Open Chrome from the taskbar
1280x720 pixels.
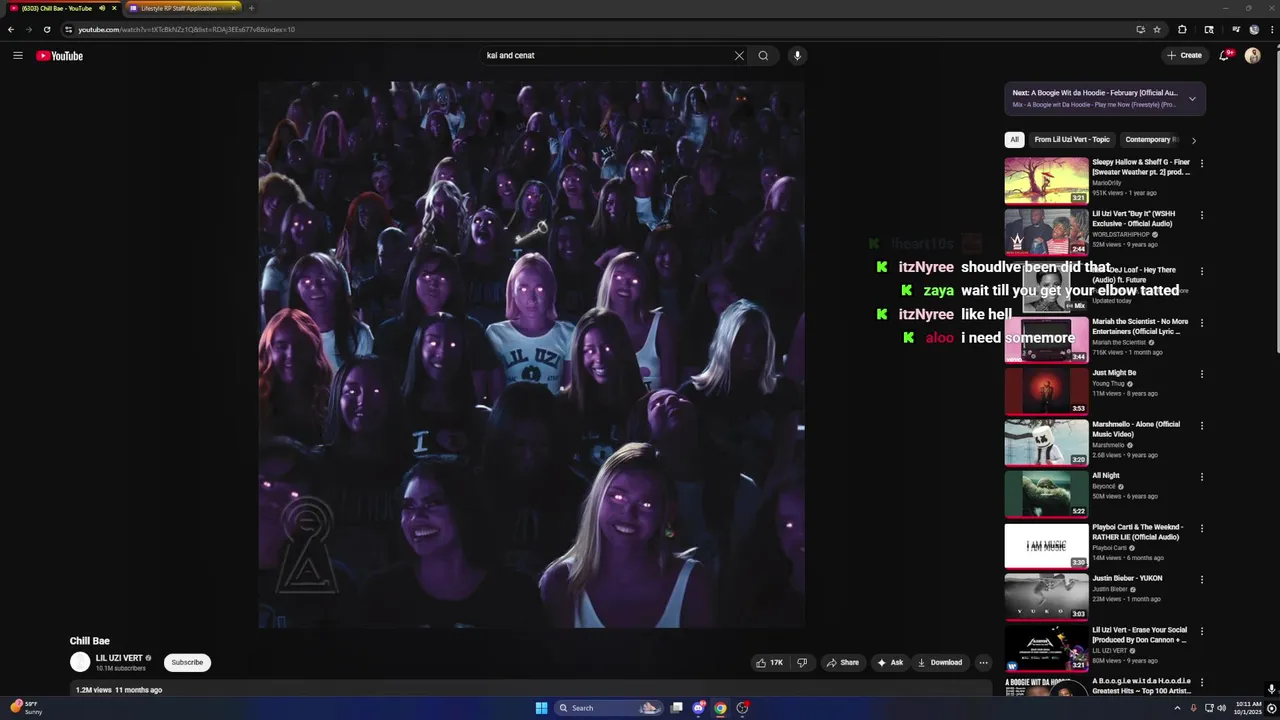720,708
